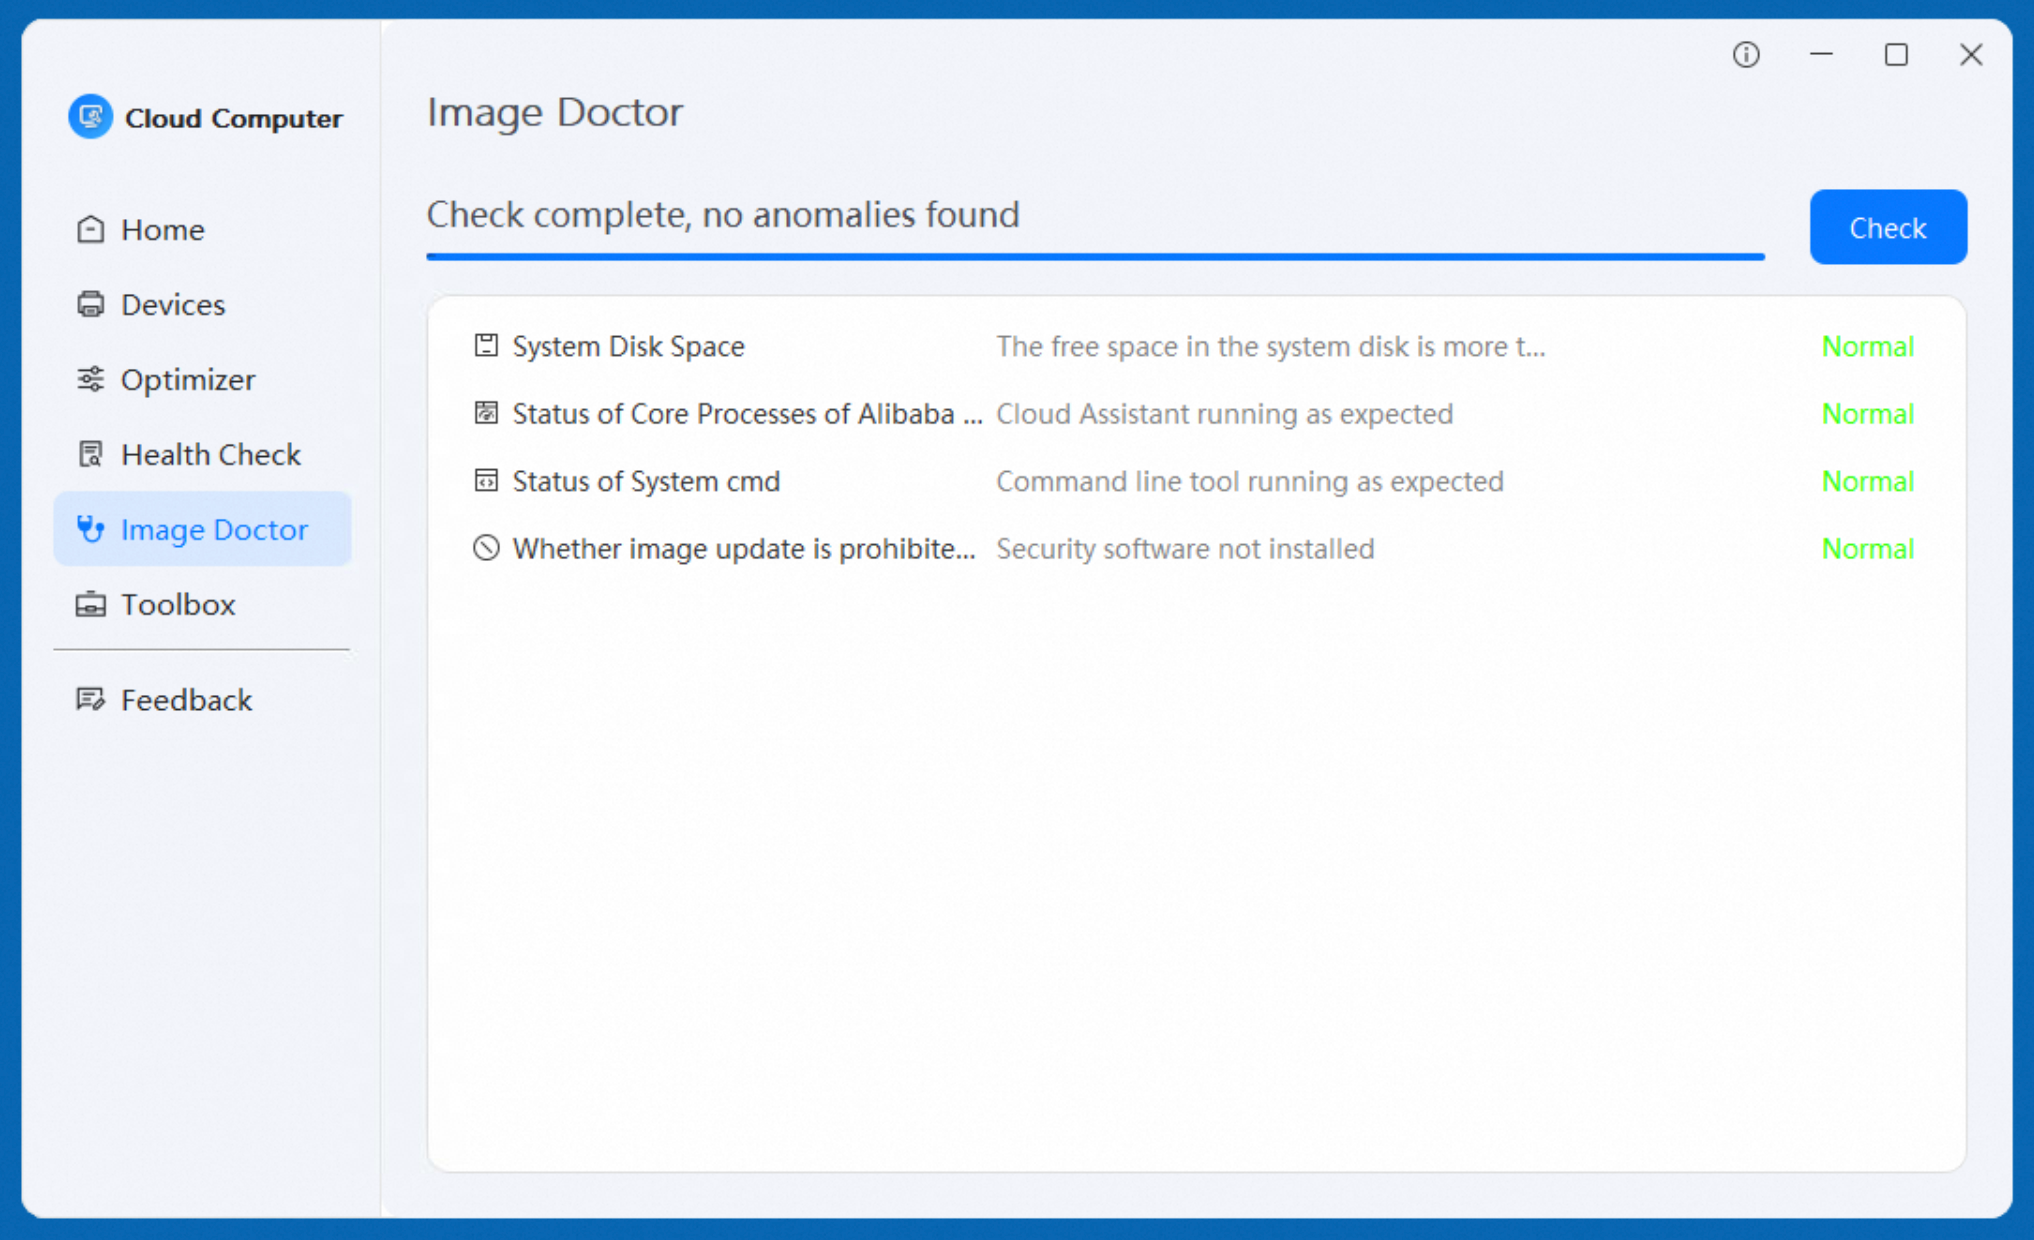Open the Toolbox section
The image size is (2034, 1240).
(x=177, y=604)
